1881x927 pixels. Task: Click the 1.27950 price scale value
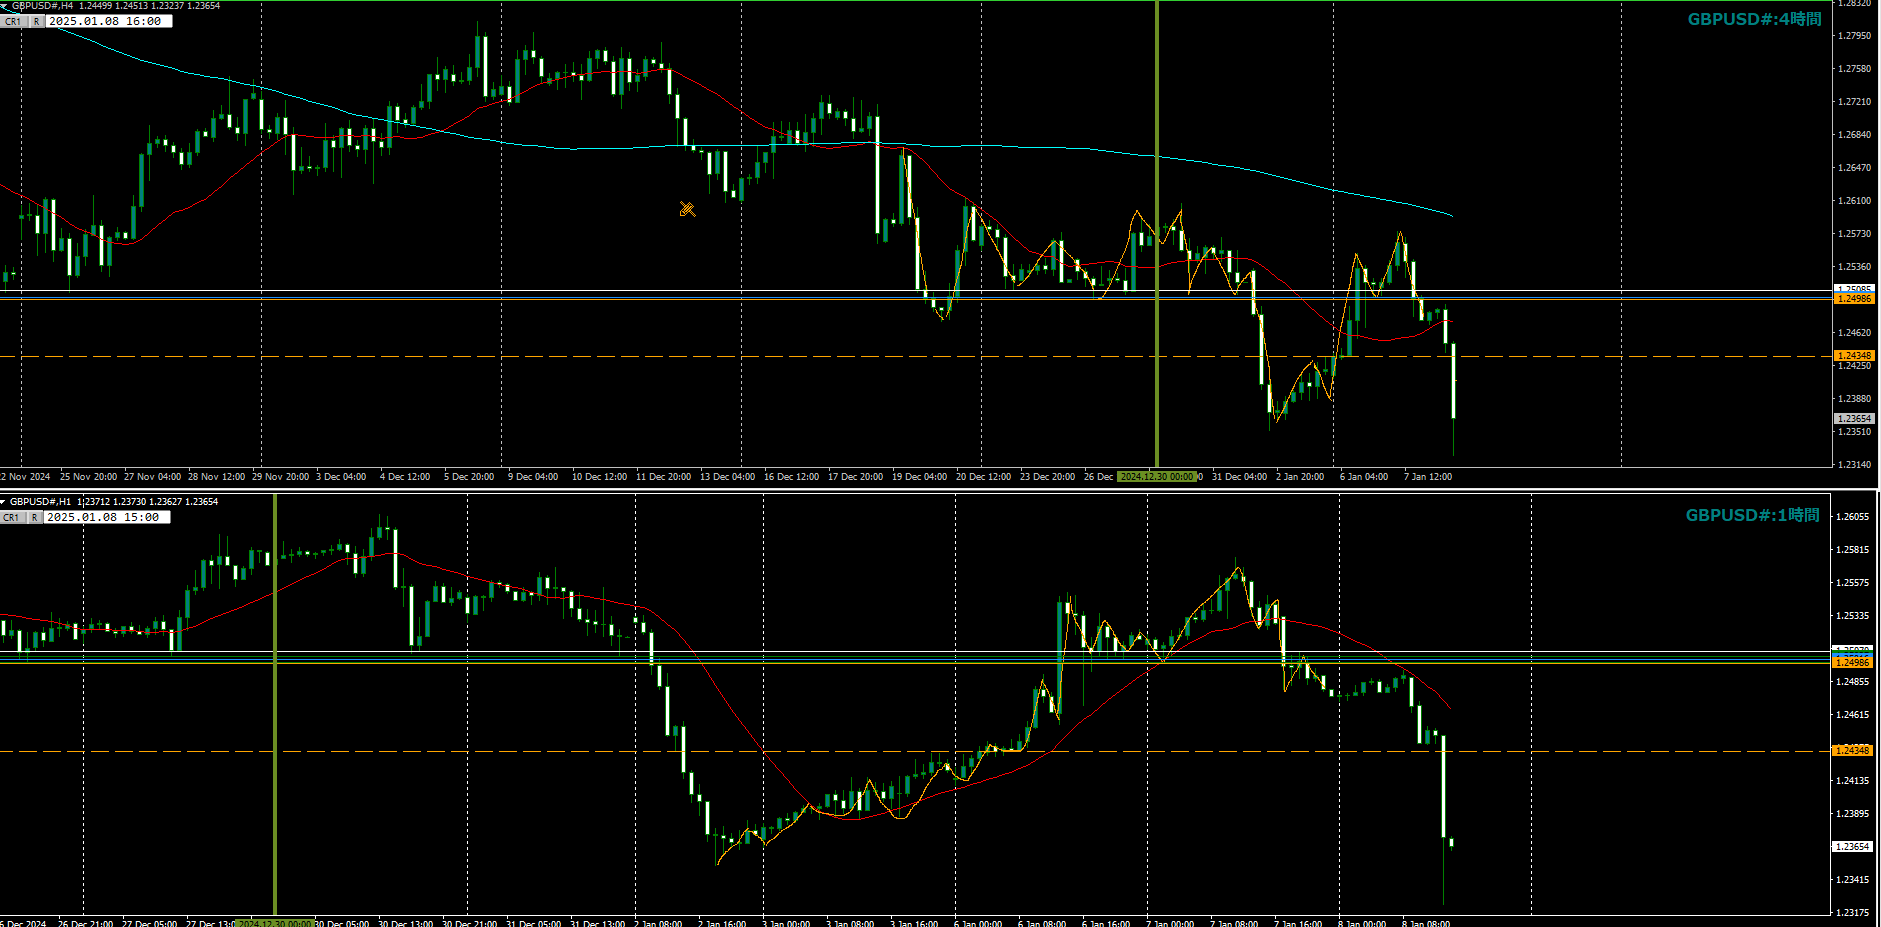pyautogui.click(x=1855, y=36)
